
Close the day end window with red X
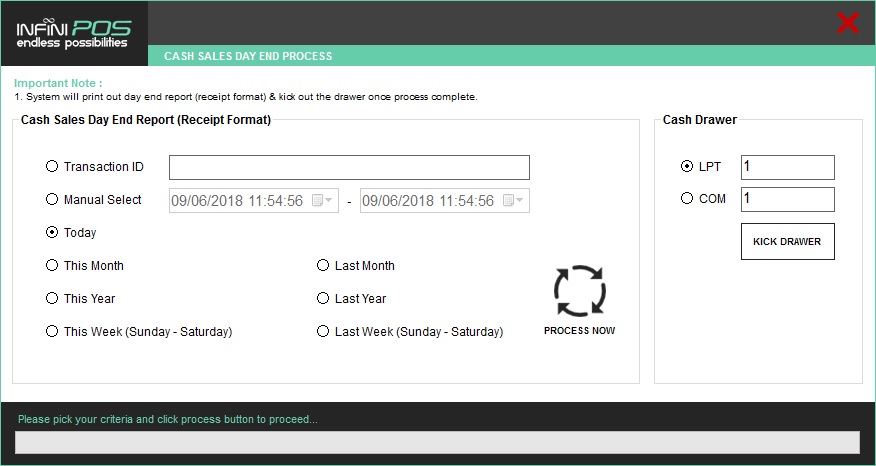pos(848,23)
